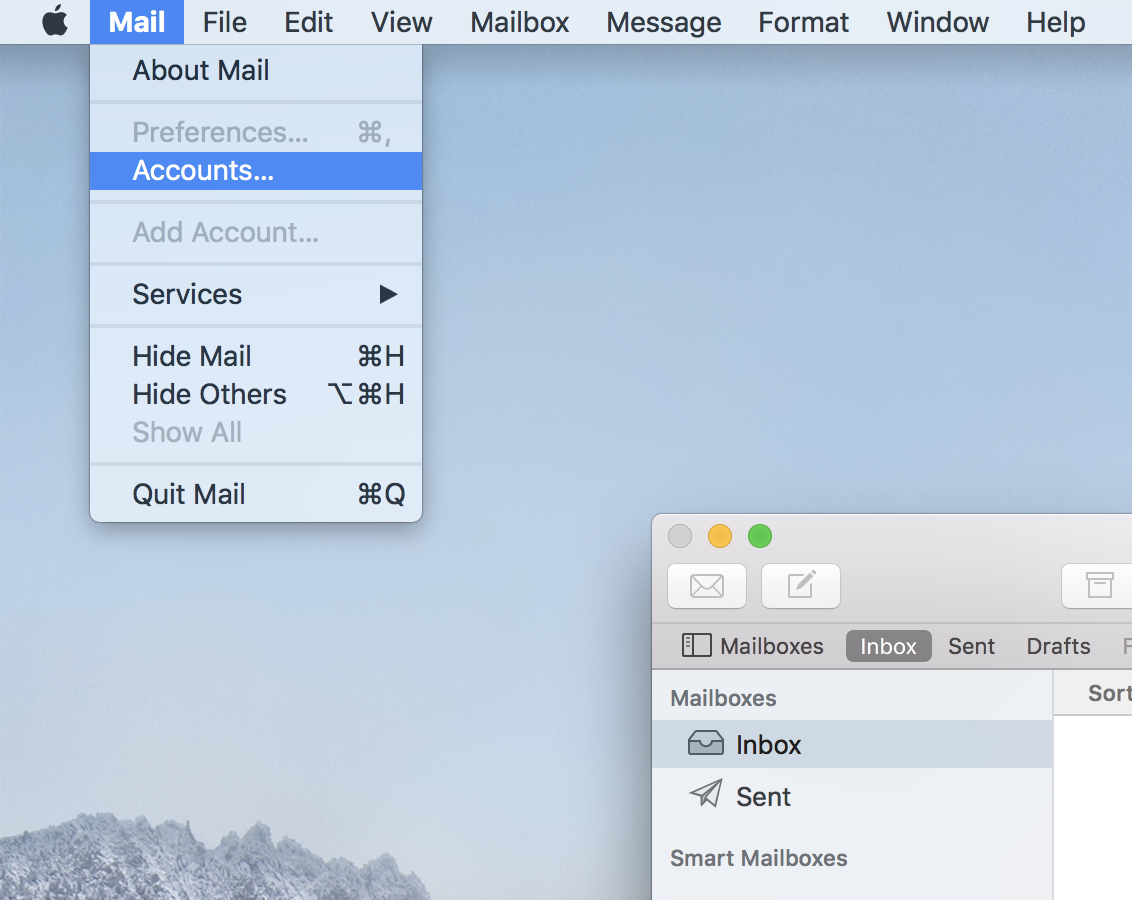1132x900 pixels.
Task: Switch to Sent in favorites bar
Action: (971, 646)
